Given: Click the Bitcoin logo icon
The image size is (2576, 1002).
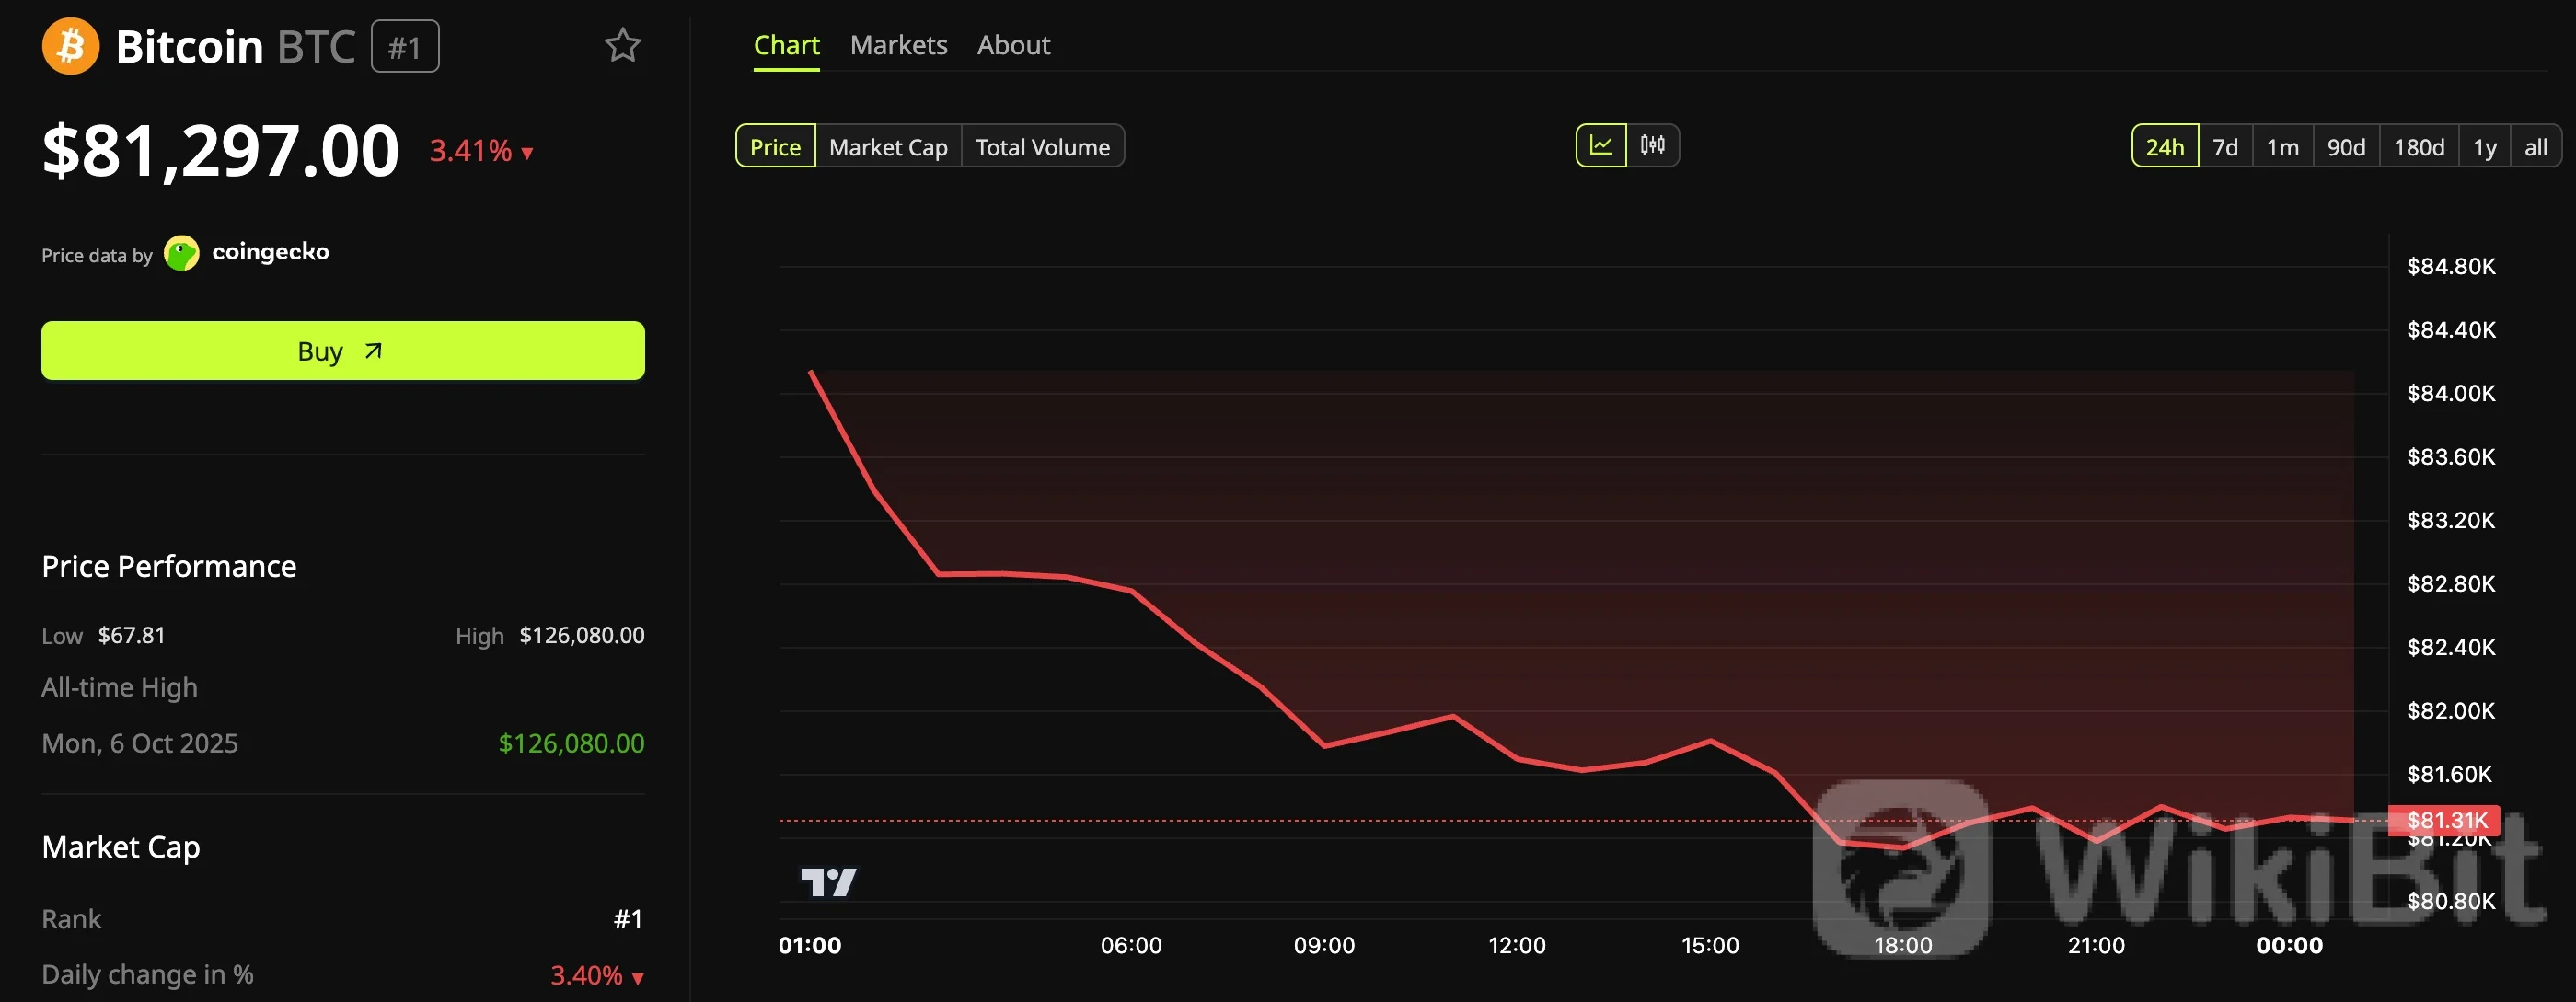Looking at the screenshot, I should click(70, 46).
